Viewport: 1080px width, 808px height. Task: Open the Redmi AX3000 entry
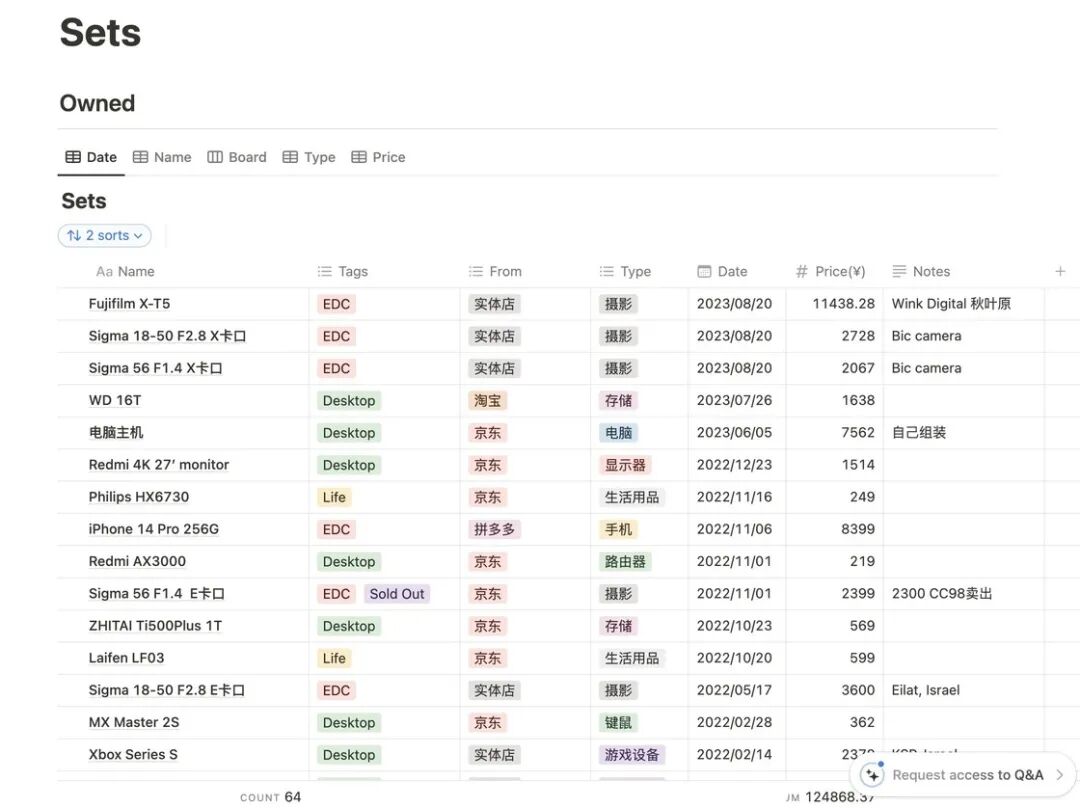tap(137, 561)
